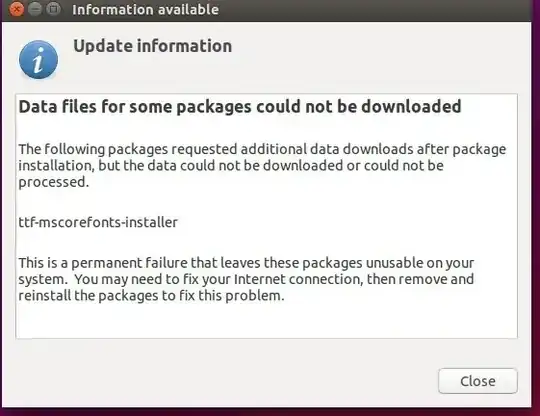The width and height of the screenshot is (540, 416).
Task: Click the word "processed." in the message
Action: [x=54, y=182]
